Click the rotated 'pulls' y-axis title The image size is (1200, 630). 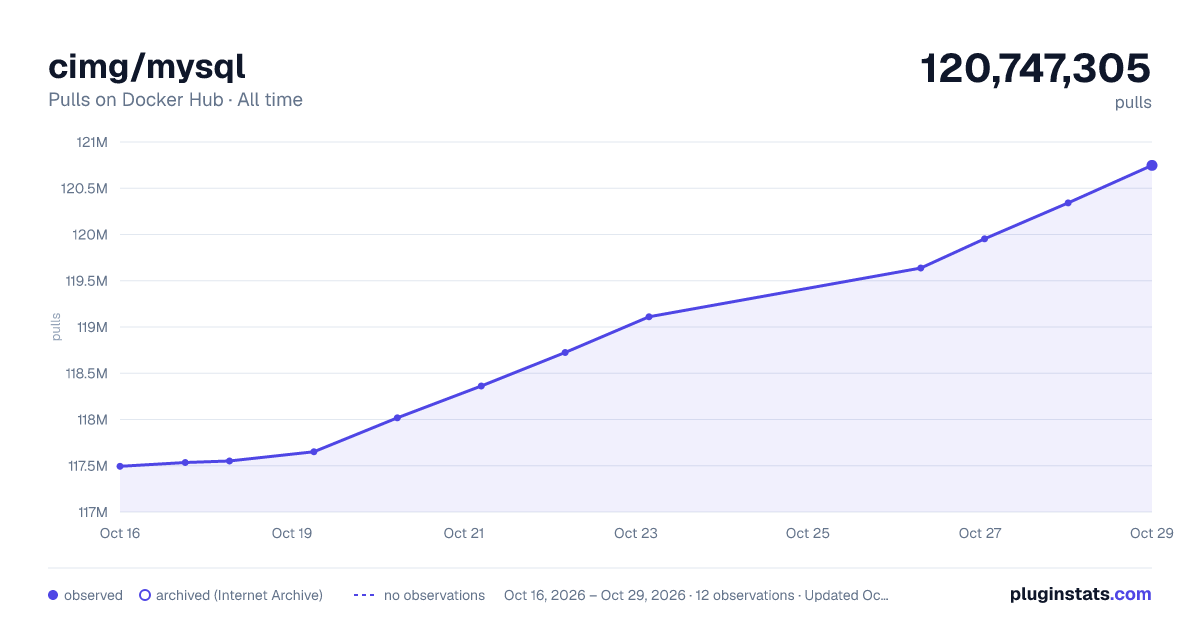point(56,327)
